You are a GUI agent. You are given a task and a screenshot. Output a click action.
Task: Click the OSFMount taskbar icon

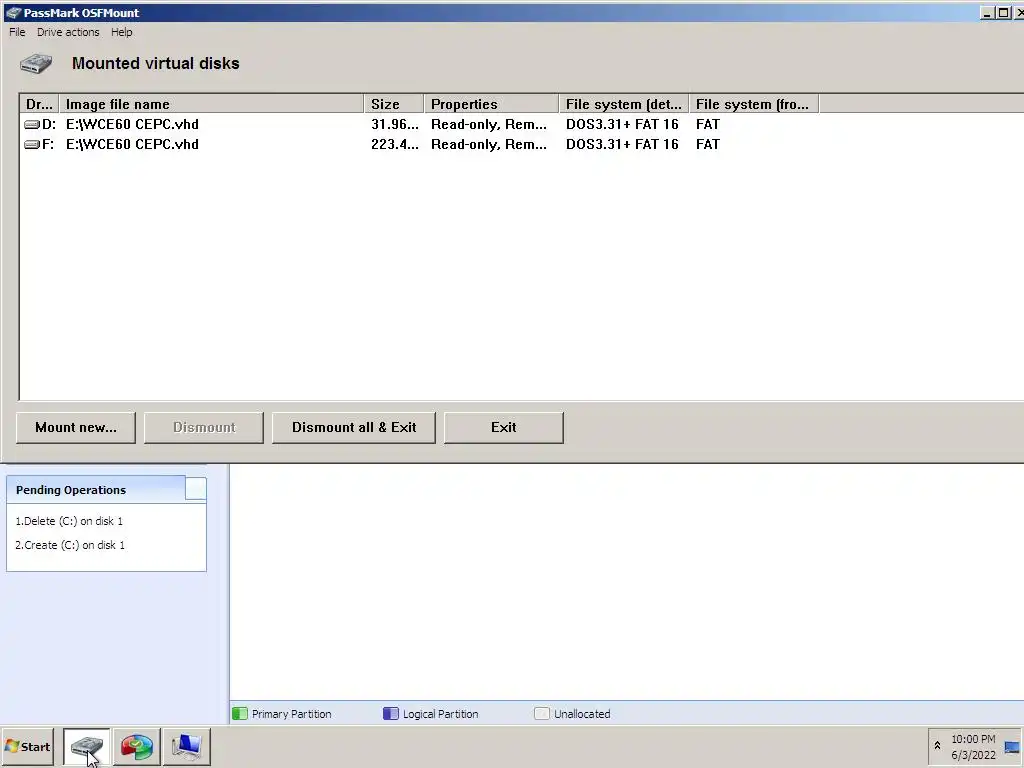coord(87,746)
